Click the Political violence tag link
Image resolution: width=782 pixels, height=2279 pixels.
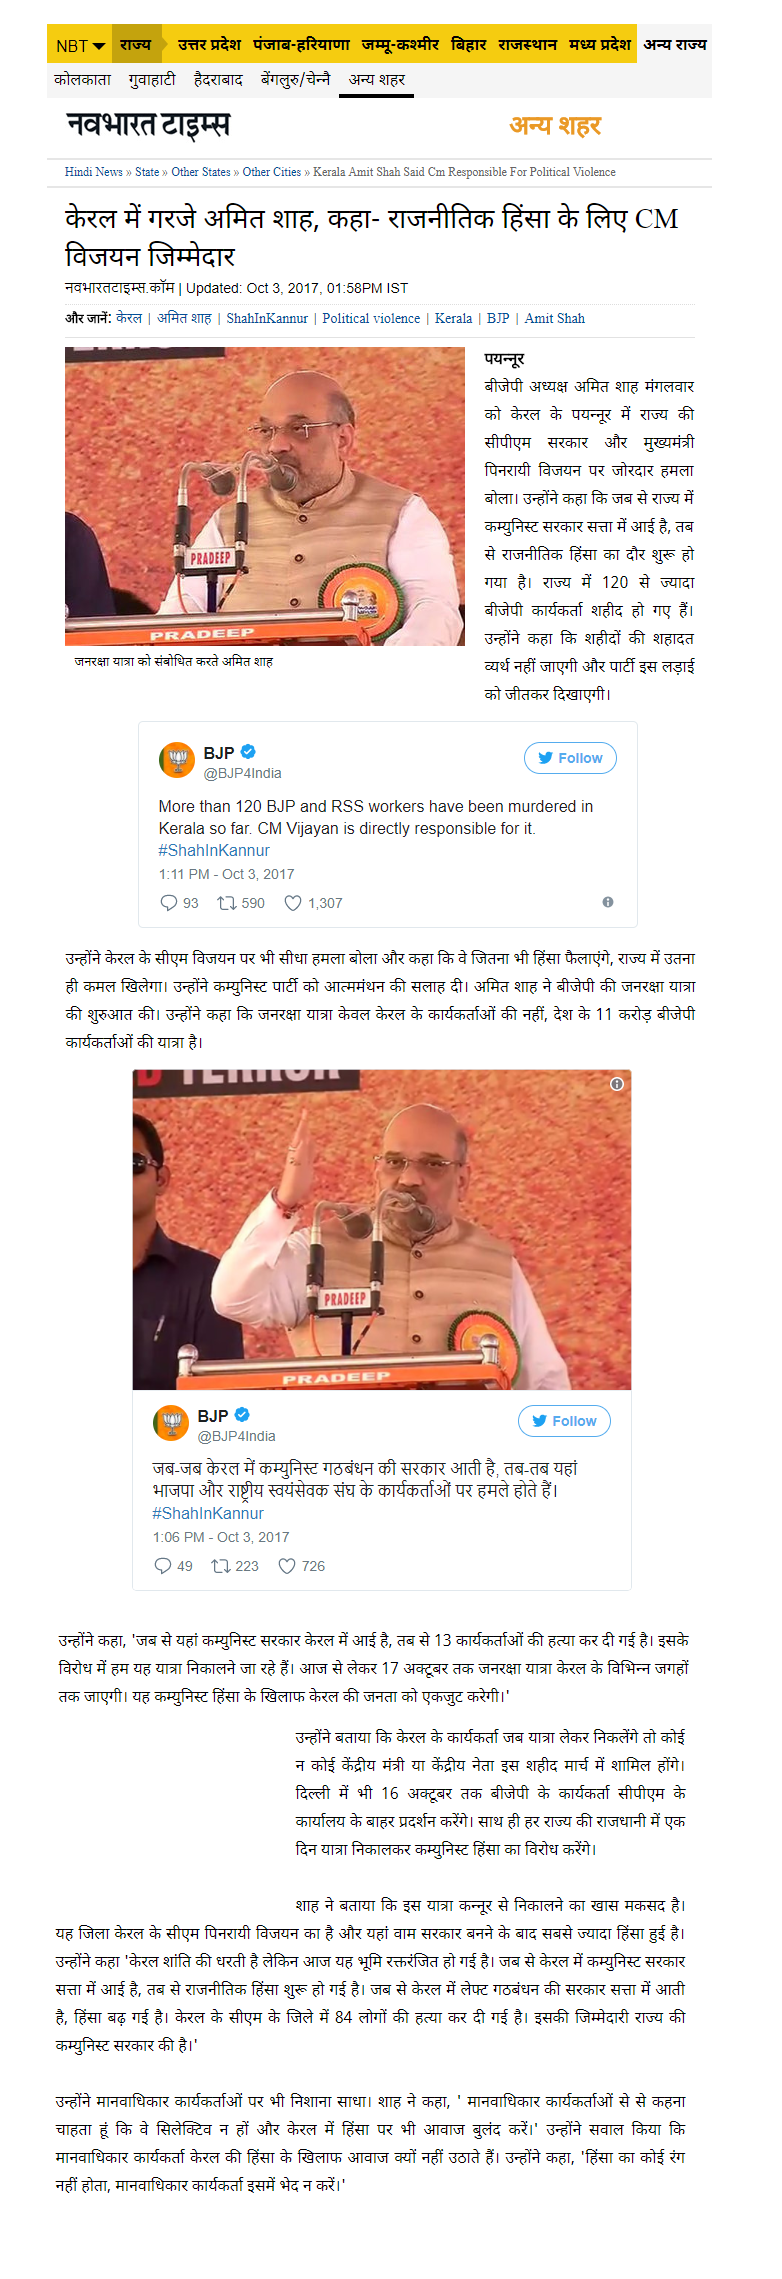pos(371,318)
